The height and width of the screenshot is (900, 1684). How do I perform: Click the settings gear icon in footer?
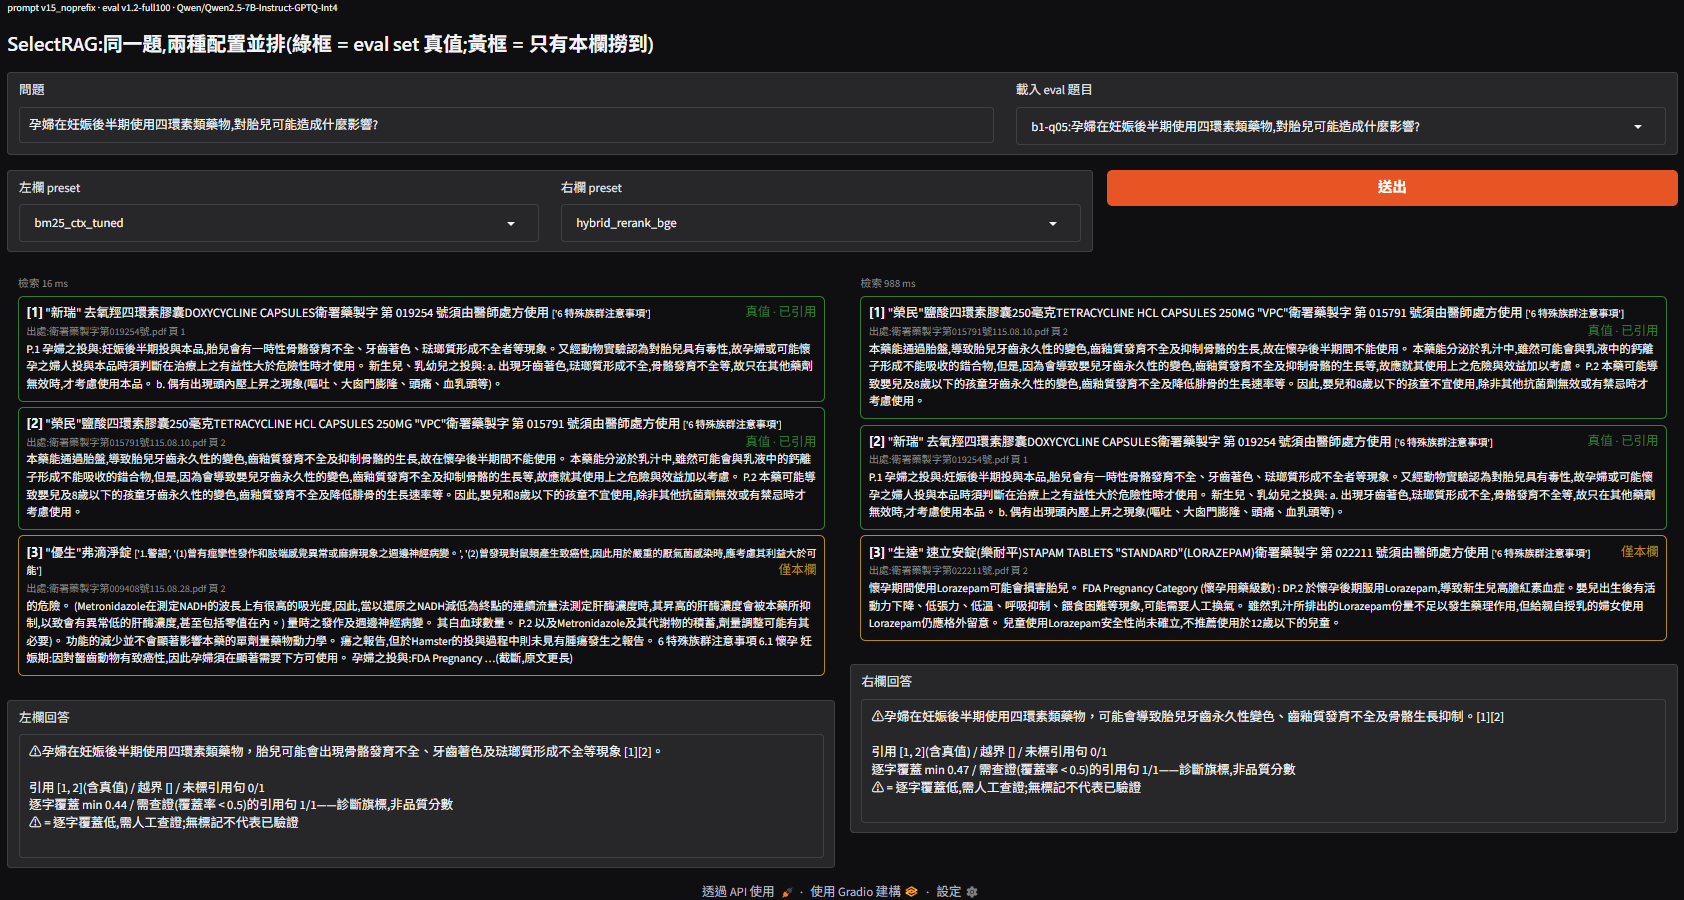(x=972, y=892)
